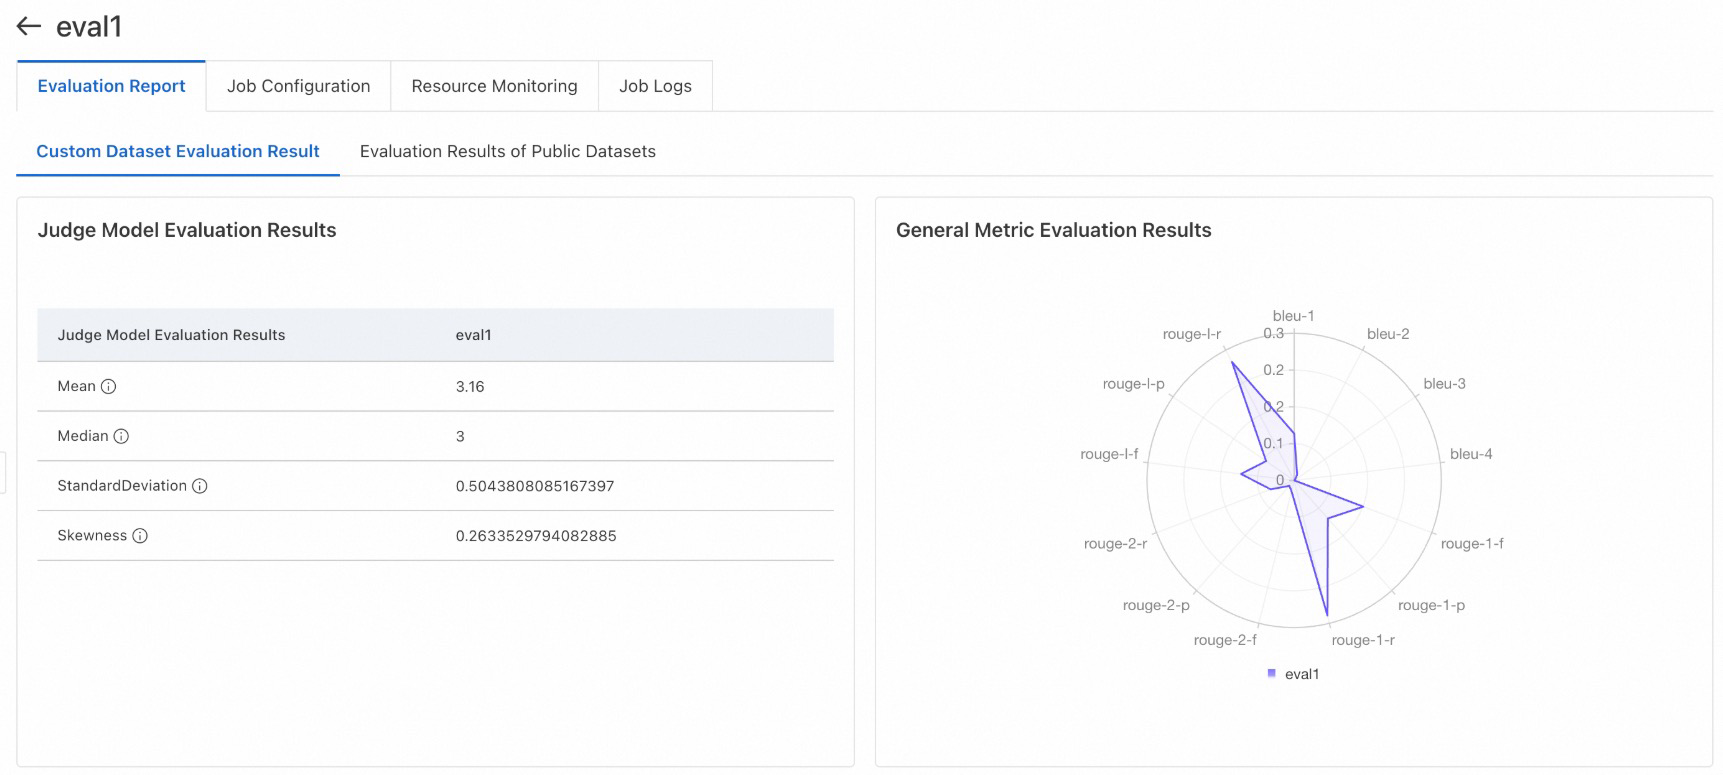The height and width of the screenshot is (775, 1723).
Task: Click the bleu-1 axis label on radar
Action: 1293,316
